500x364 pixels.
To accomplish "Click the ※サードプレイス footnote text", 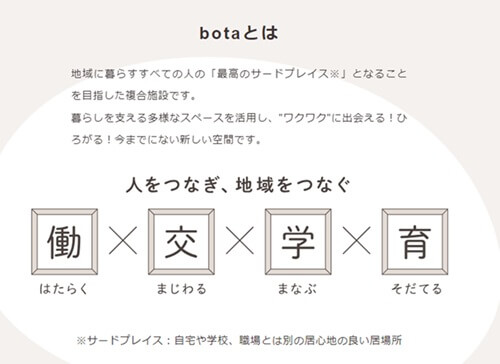I will tap(239, 340).
